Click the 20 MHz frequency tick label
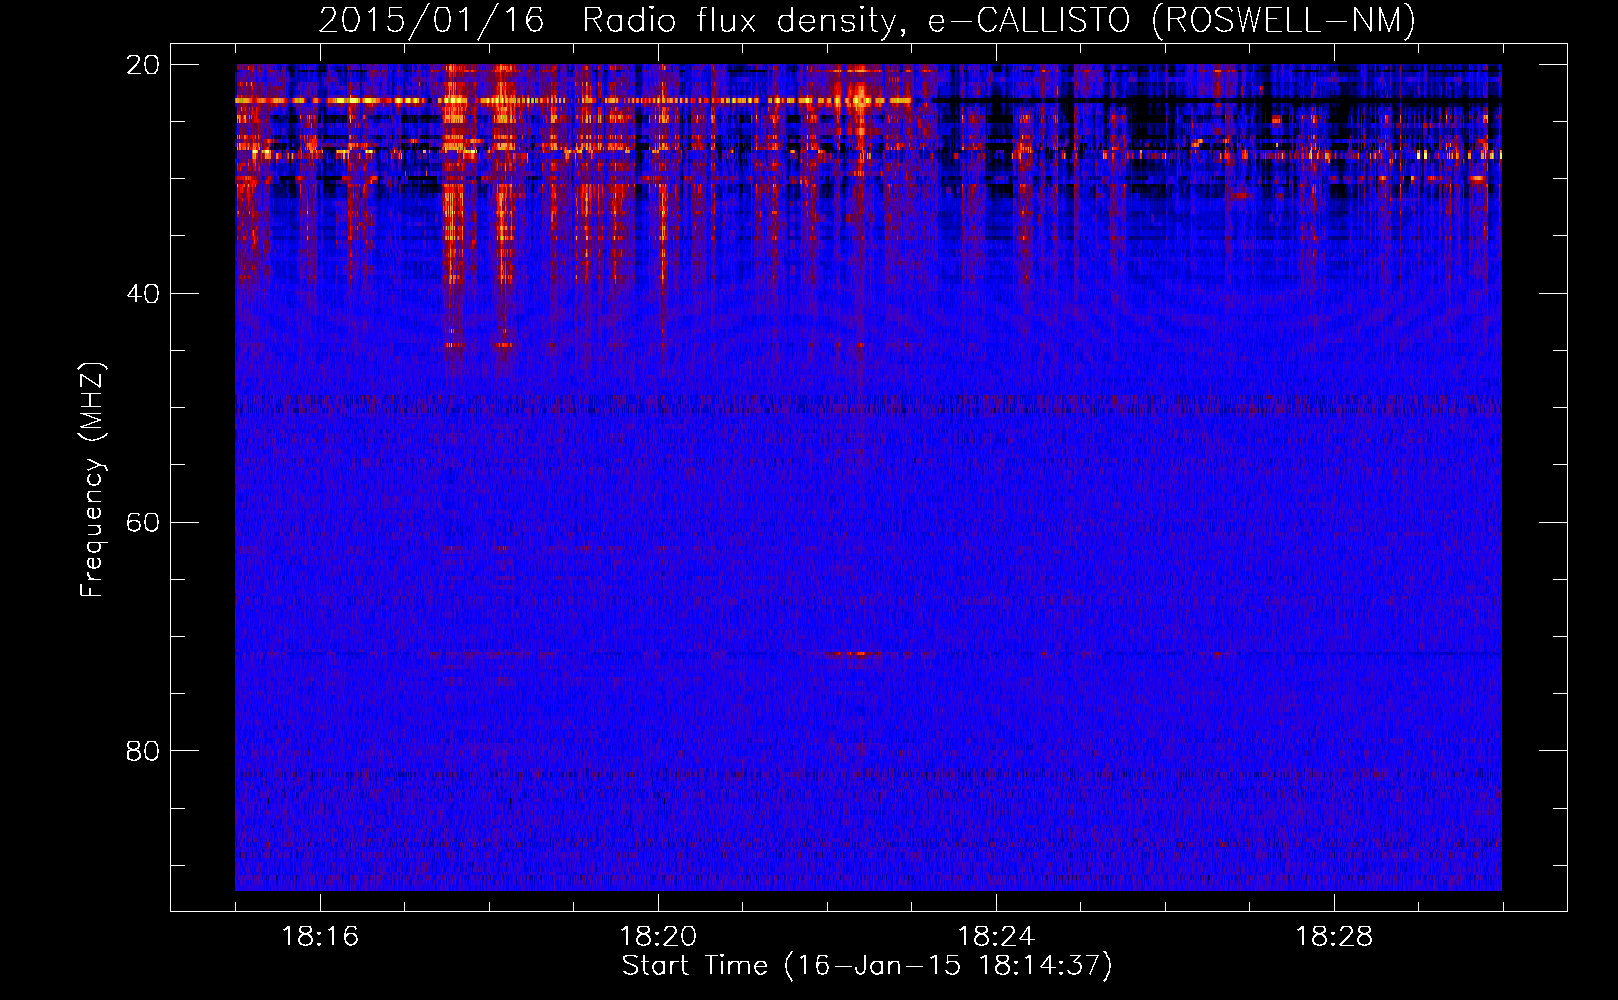Viewport: 1618px width, 1000px height. (x=143, y=65)
